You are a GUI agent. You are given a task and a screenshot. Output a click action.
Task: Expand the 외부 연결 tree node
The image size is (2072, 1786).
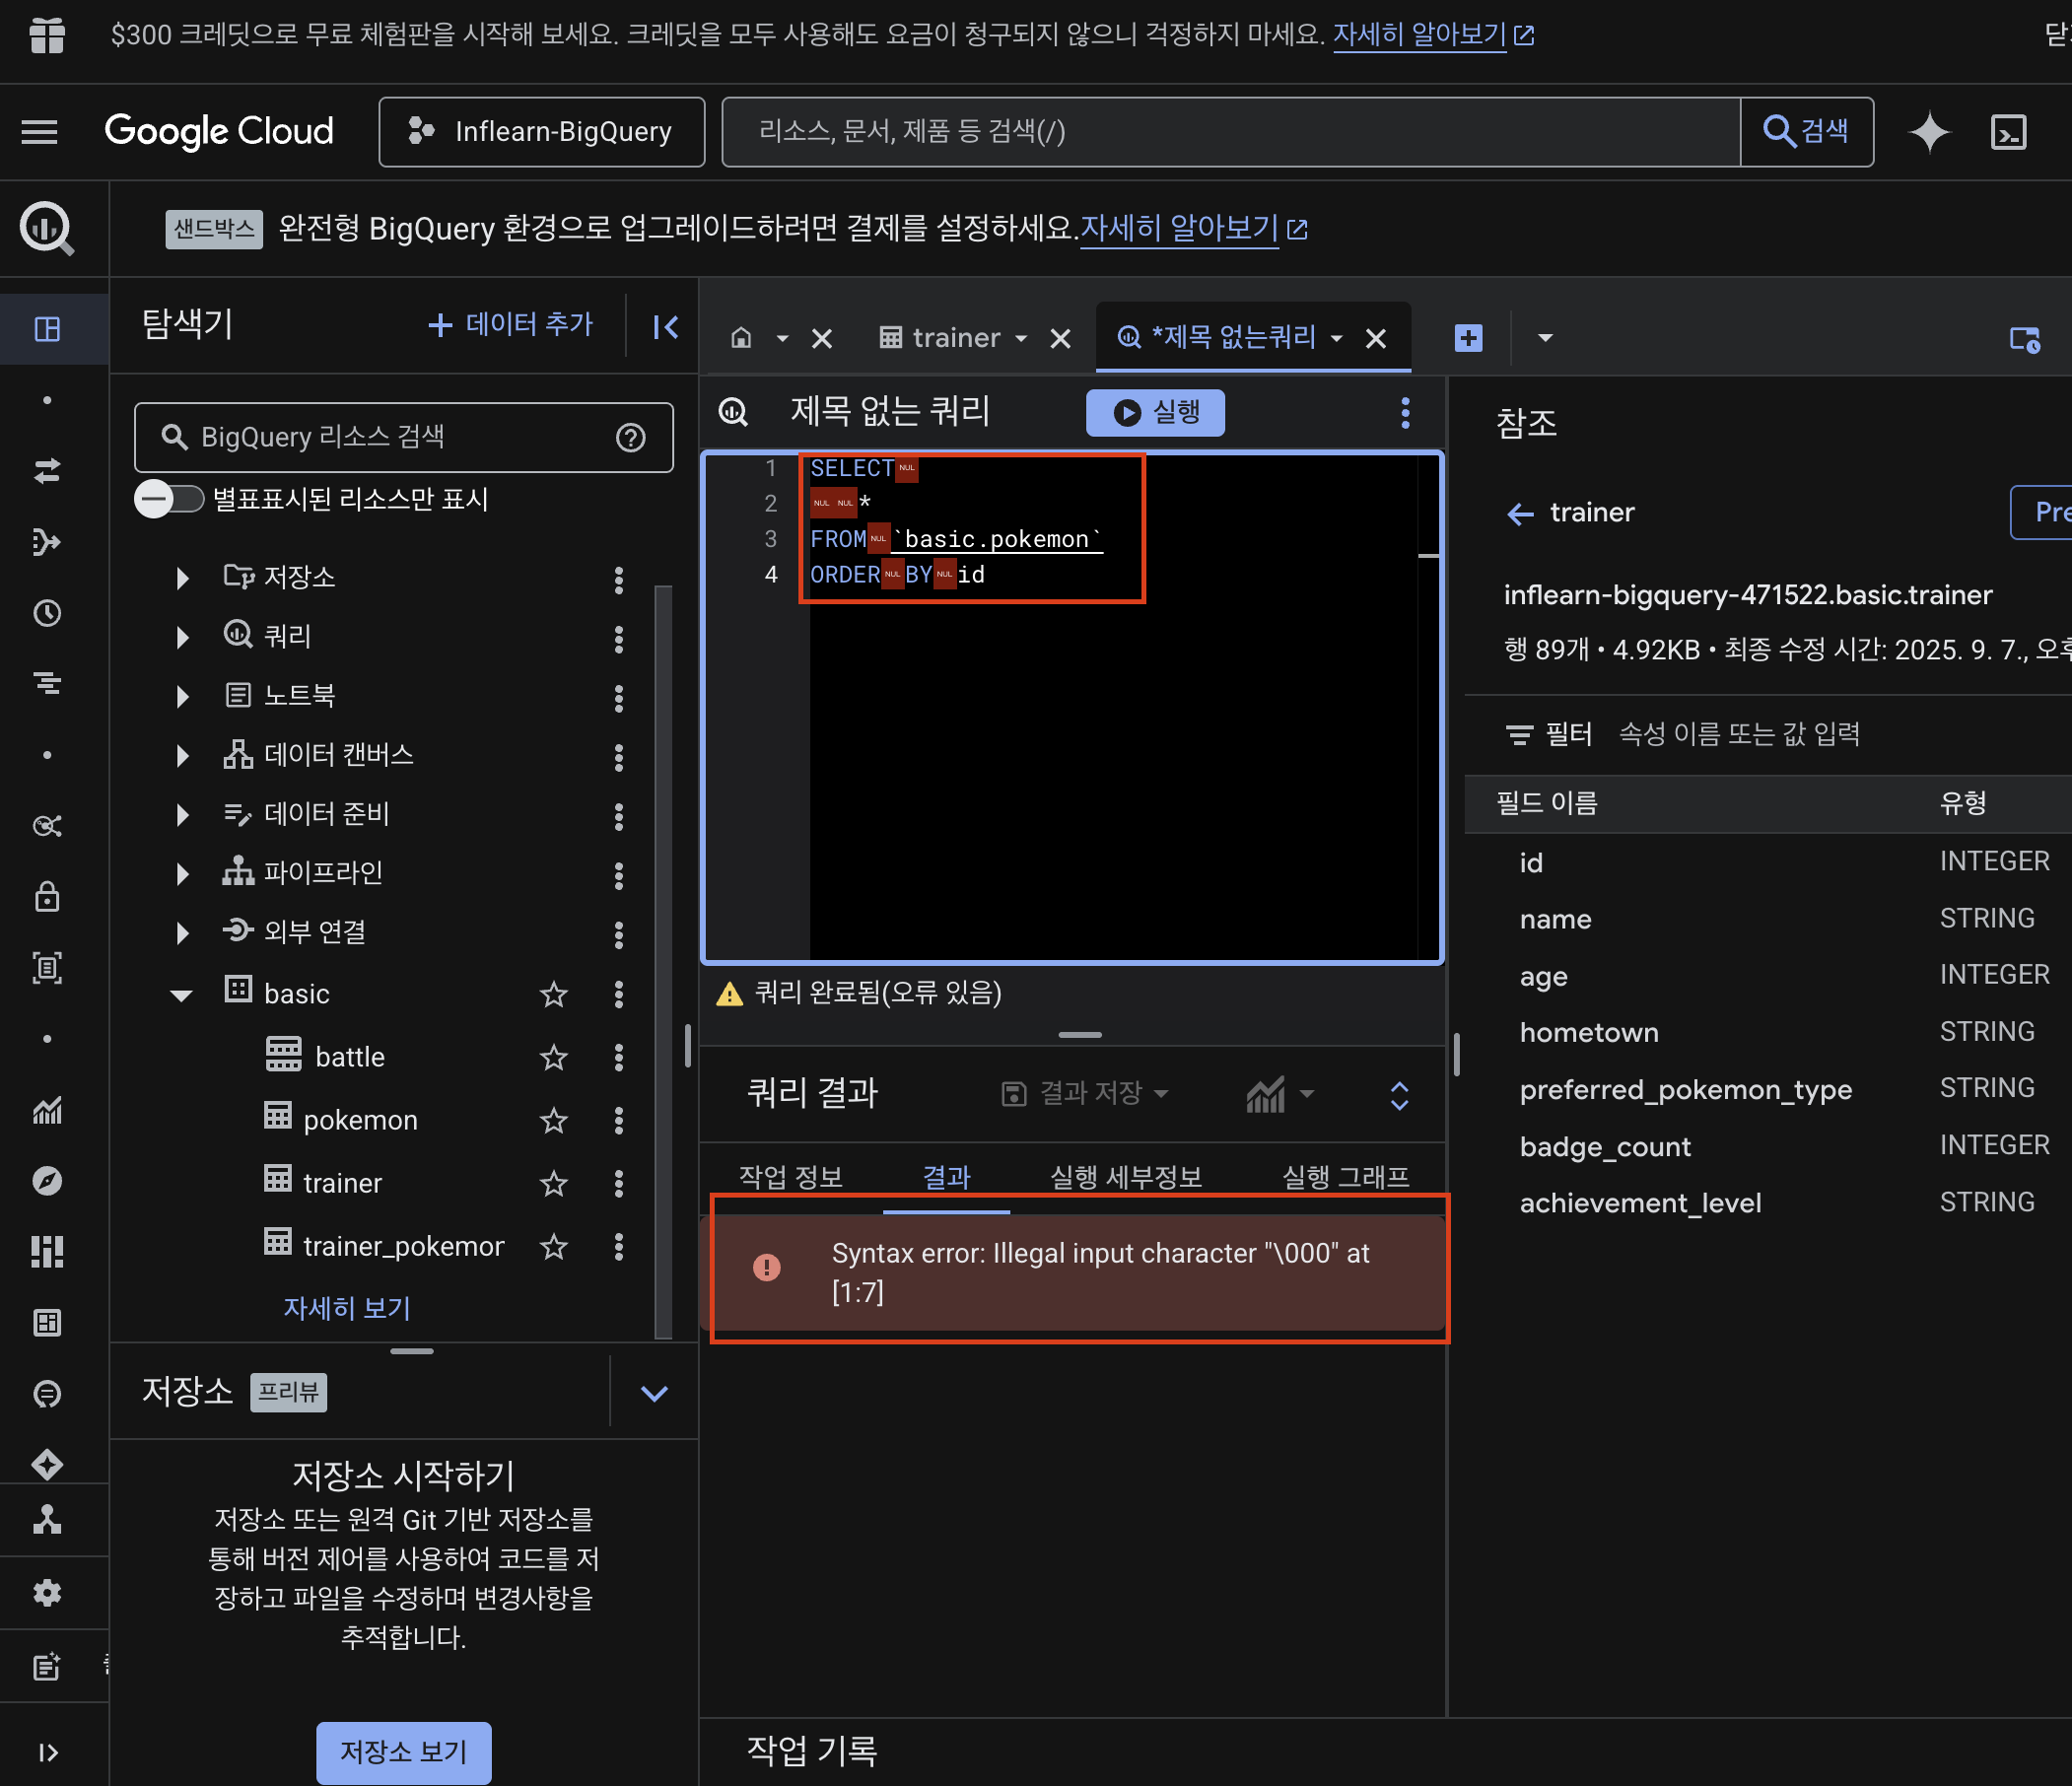182,932
